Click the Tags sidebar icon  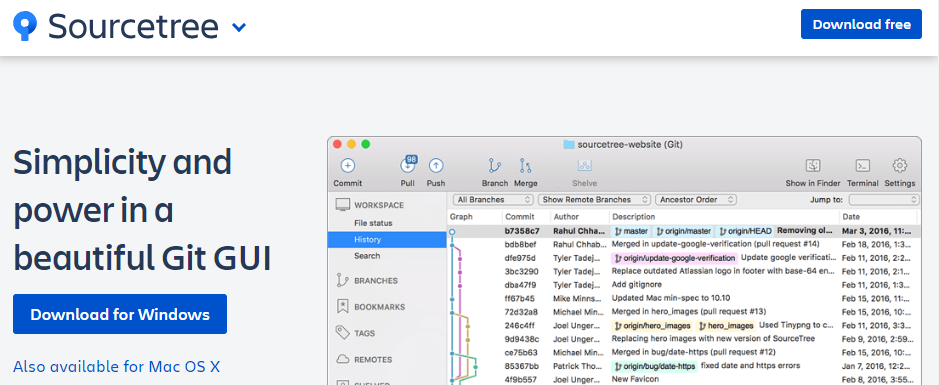tap(343, 333)
